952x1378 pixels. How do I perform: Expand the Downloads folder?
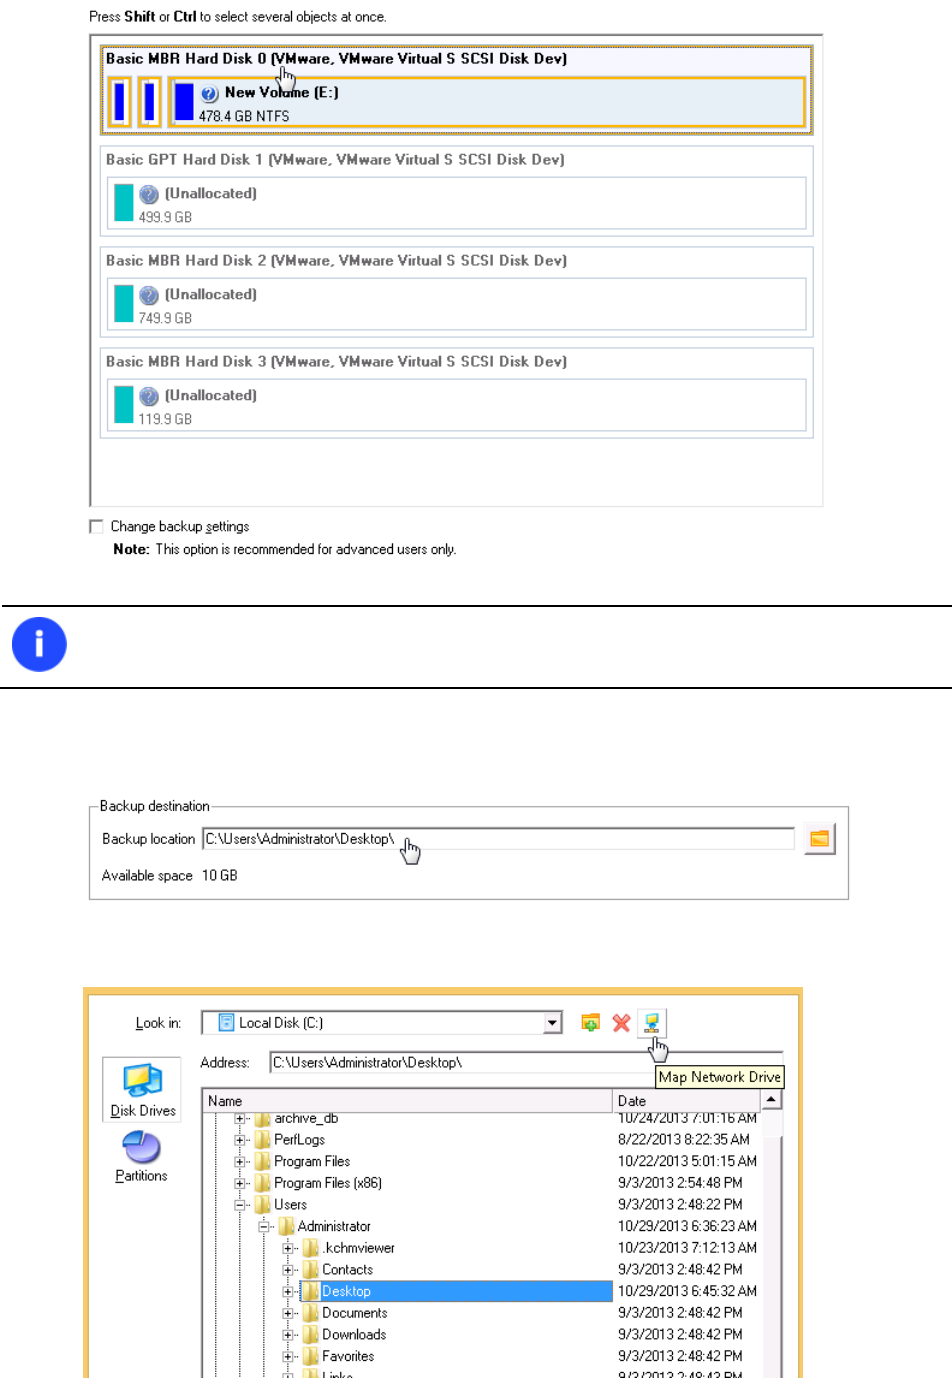point(288,1335)
